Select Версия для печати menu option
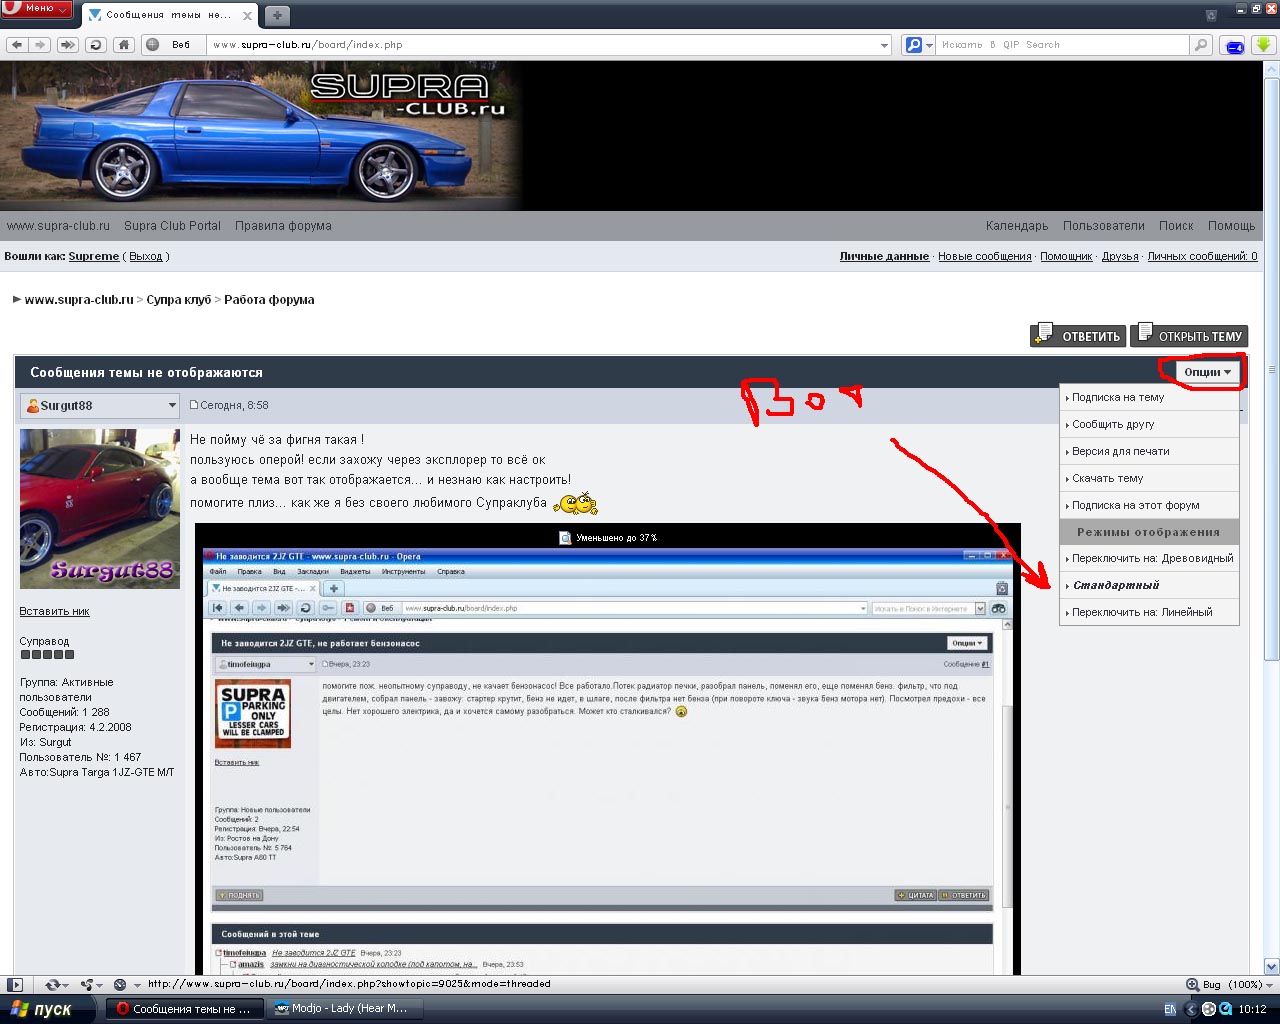Screen dimensions: 1280x1024 click(1120, 452)
